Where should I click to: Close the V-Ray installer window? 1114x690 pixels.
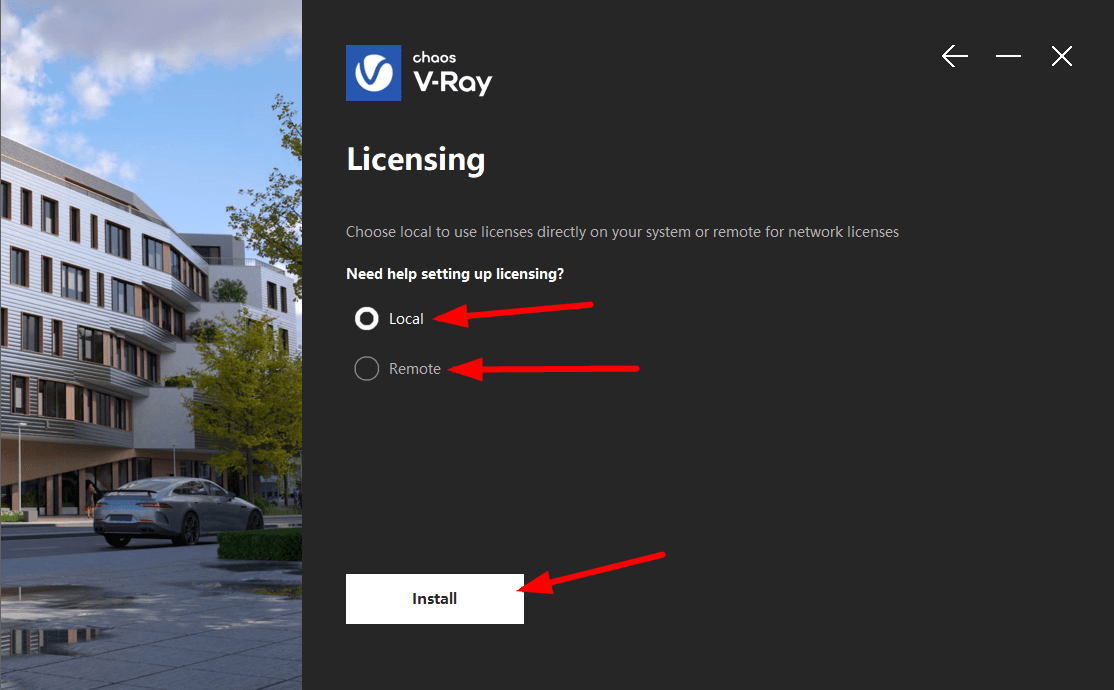[x=1061, y=56]
